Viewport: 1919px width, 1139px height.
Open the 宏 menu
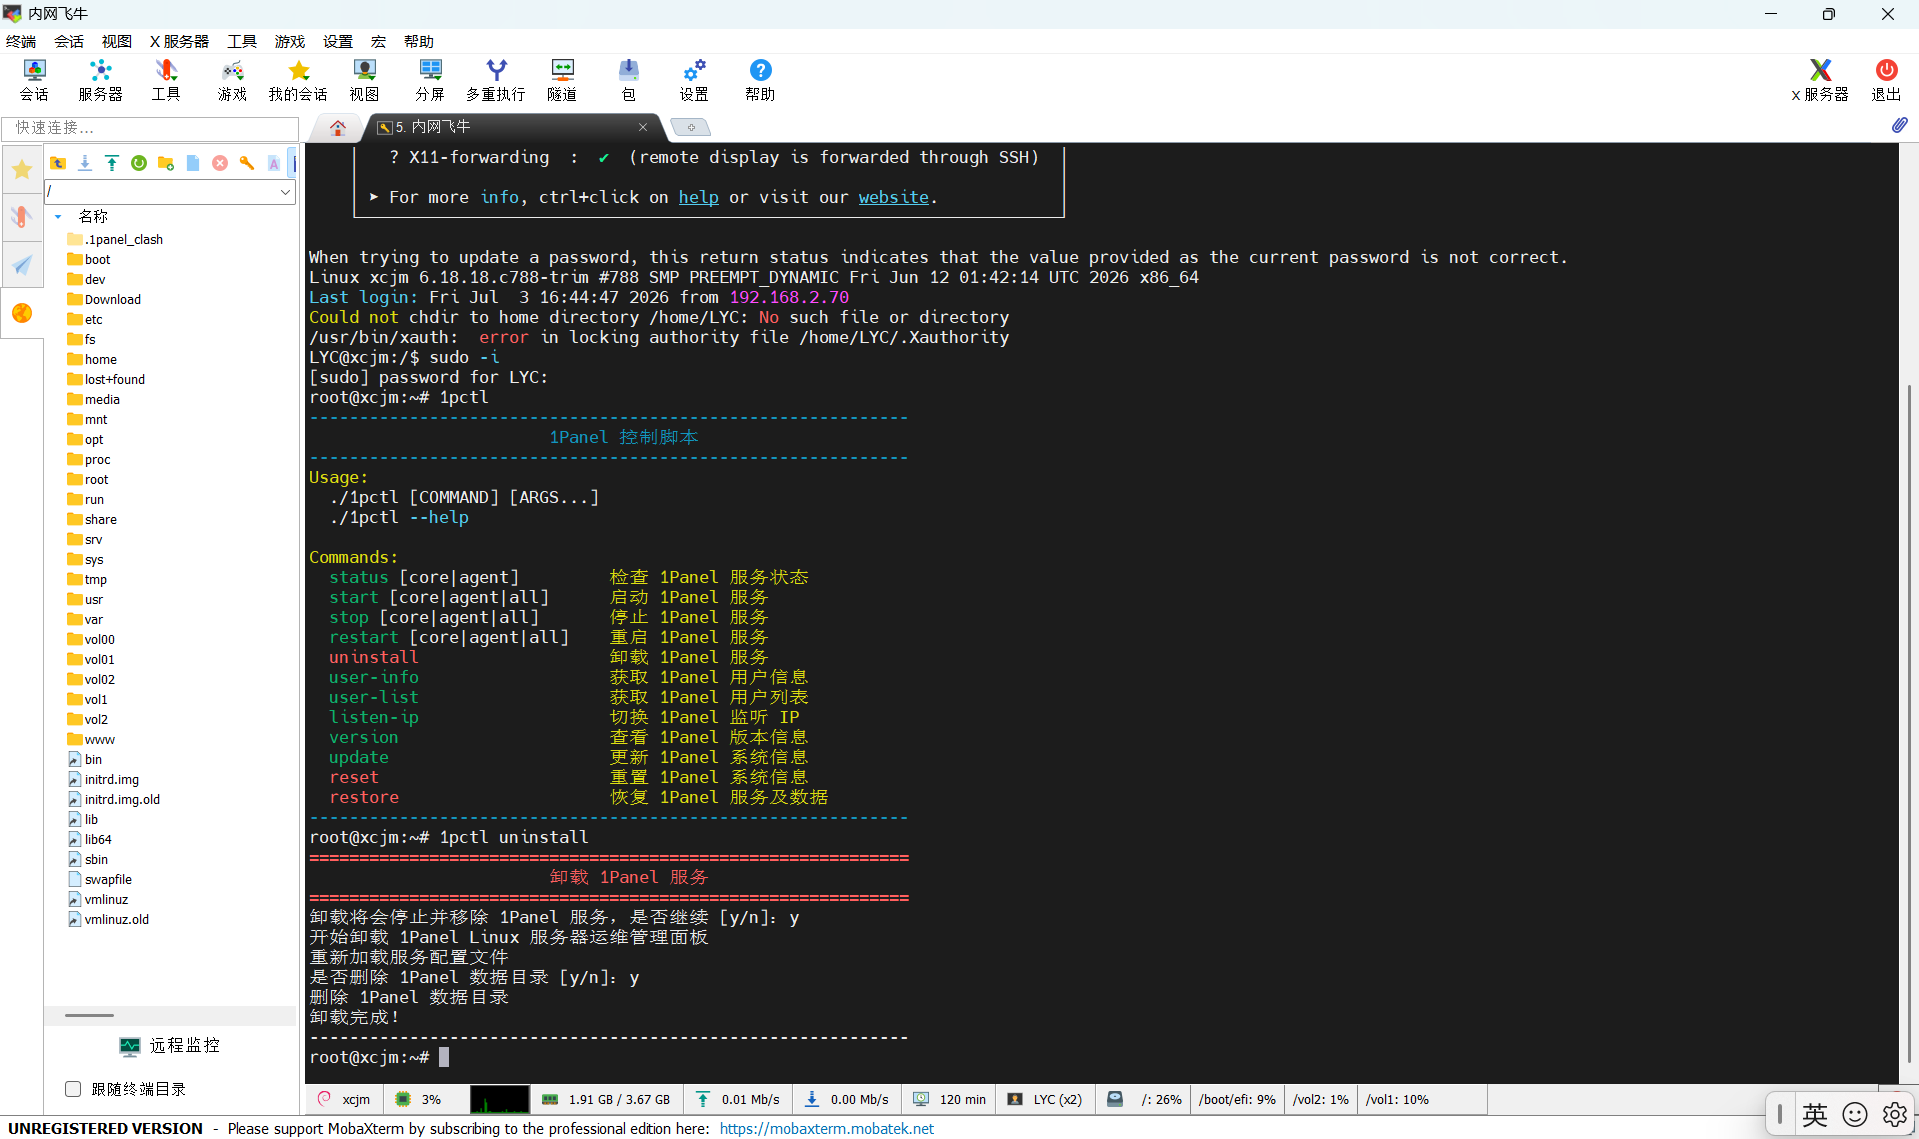(378, 41)
